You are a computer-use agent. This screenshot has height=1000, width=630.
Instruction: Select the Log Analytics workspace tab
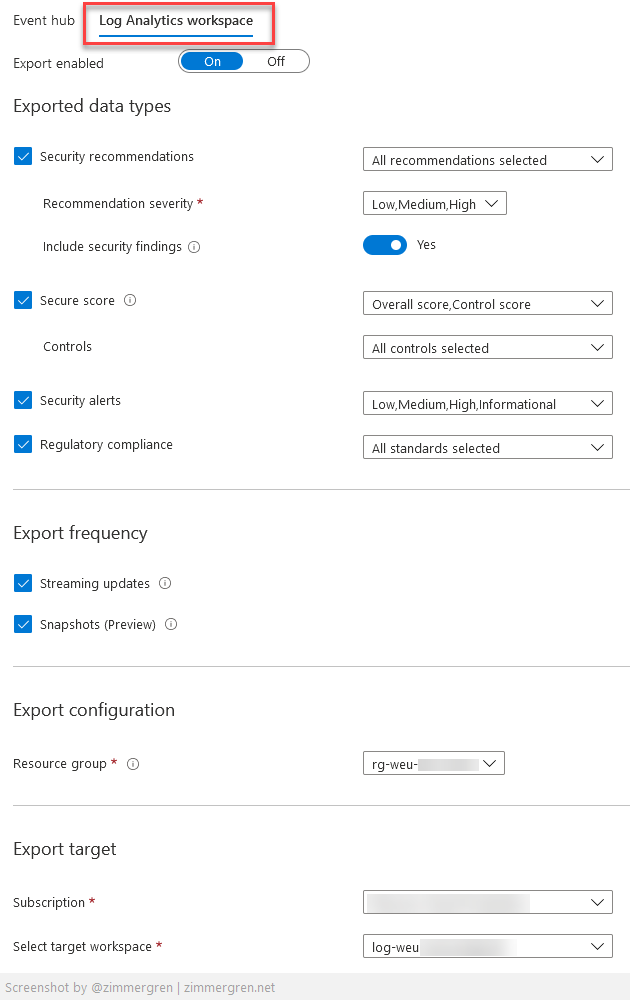click(177, 20)
